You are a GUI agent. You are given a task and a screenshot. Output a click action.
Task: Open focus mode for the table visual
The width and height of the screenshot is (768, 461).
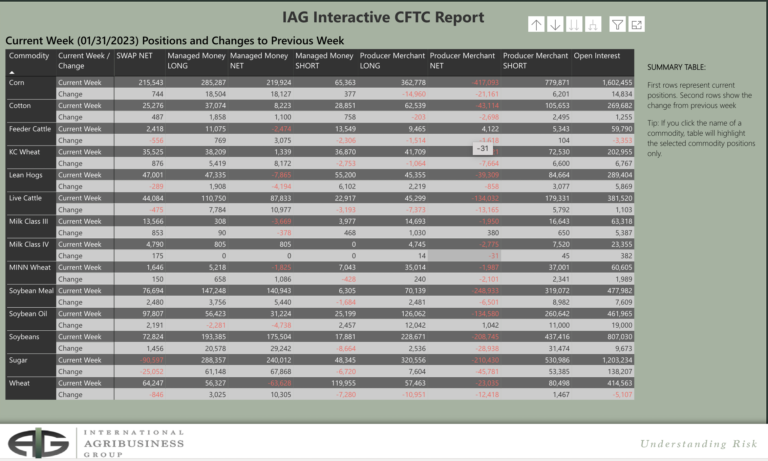coord(636,24)
